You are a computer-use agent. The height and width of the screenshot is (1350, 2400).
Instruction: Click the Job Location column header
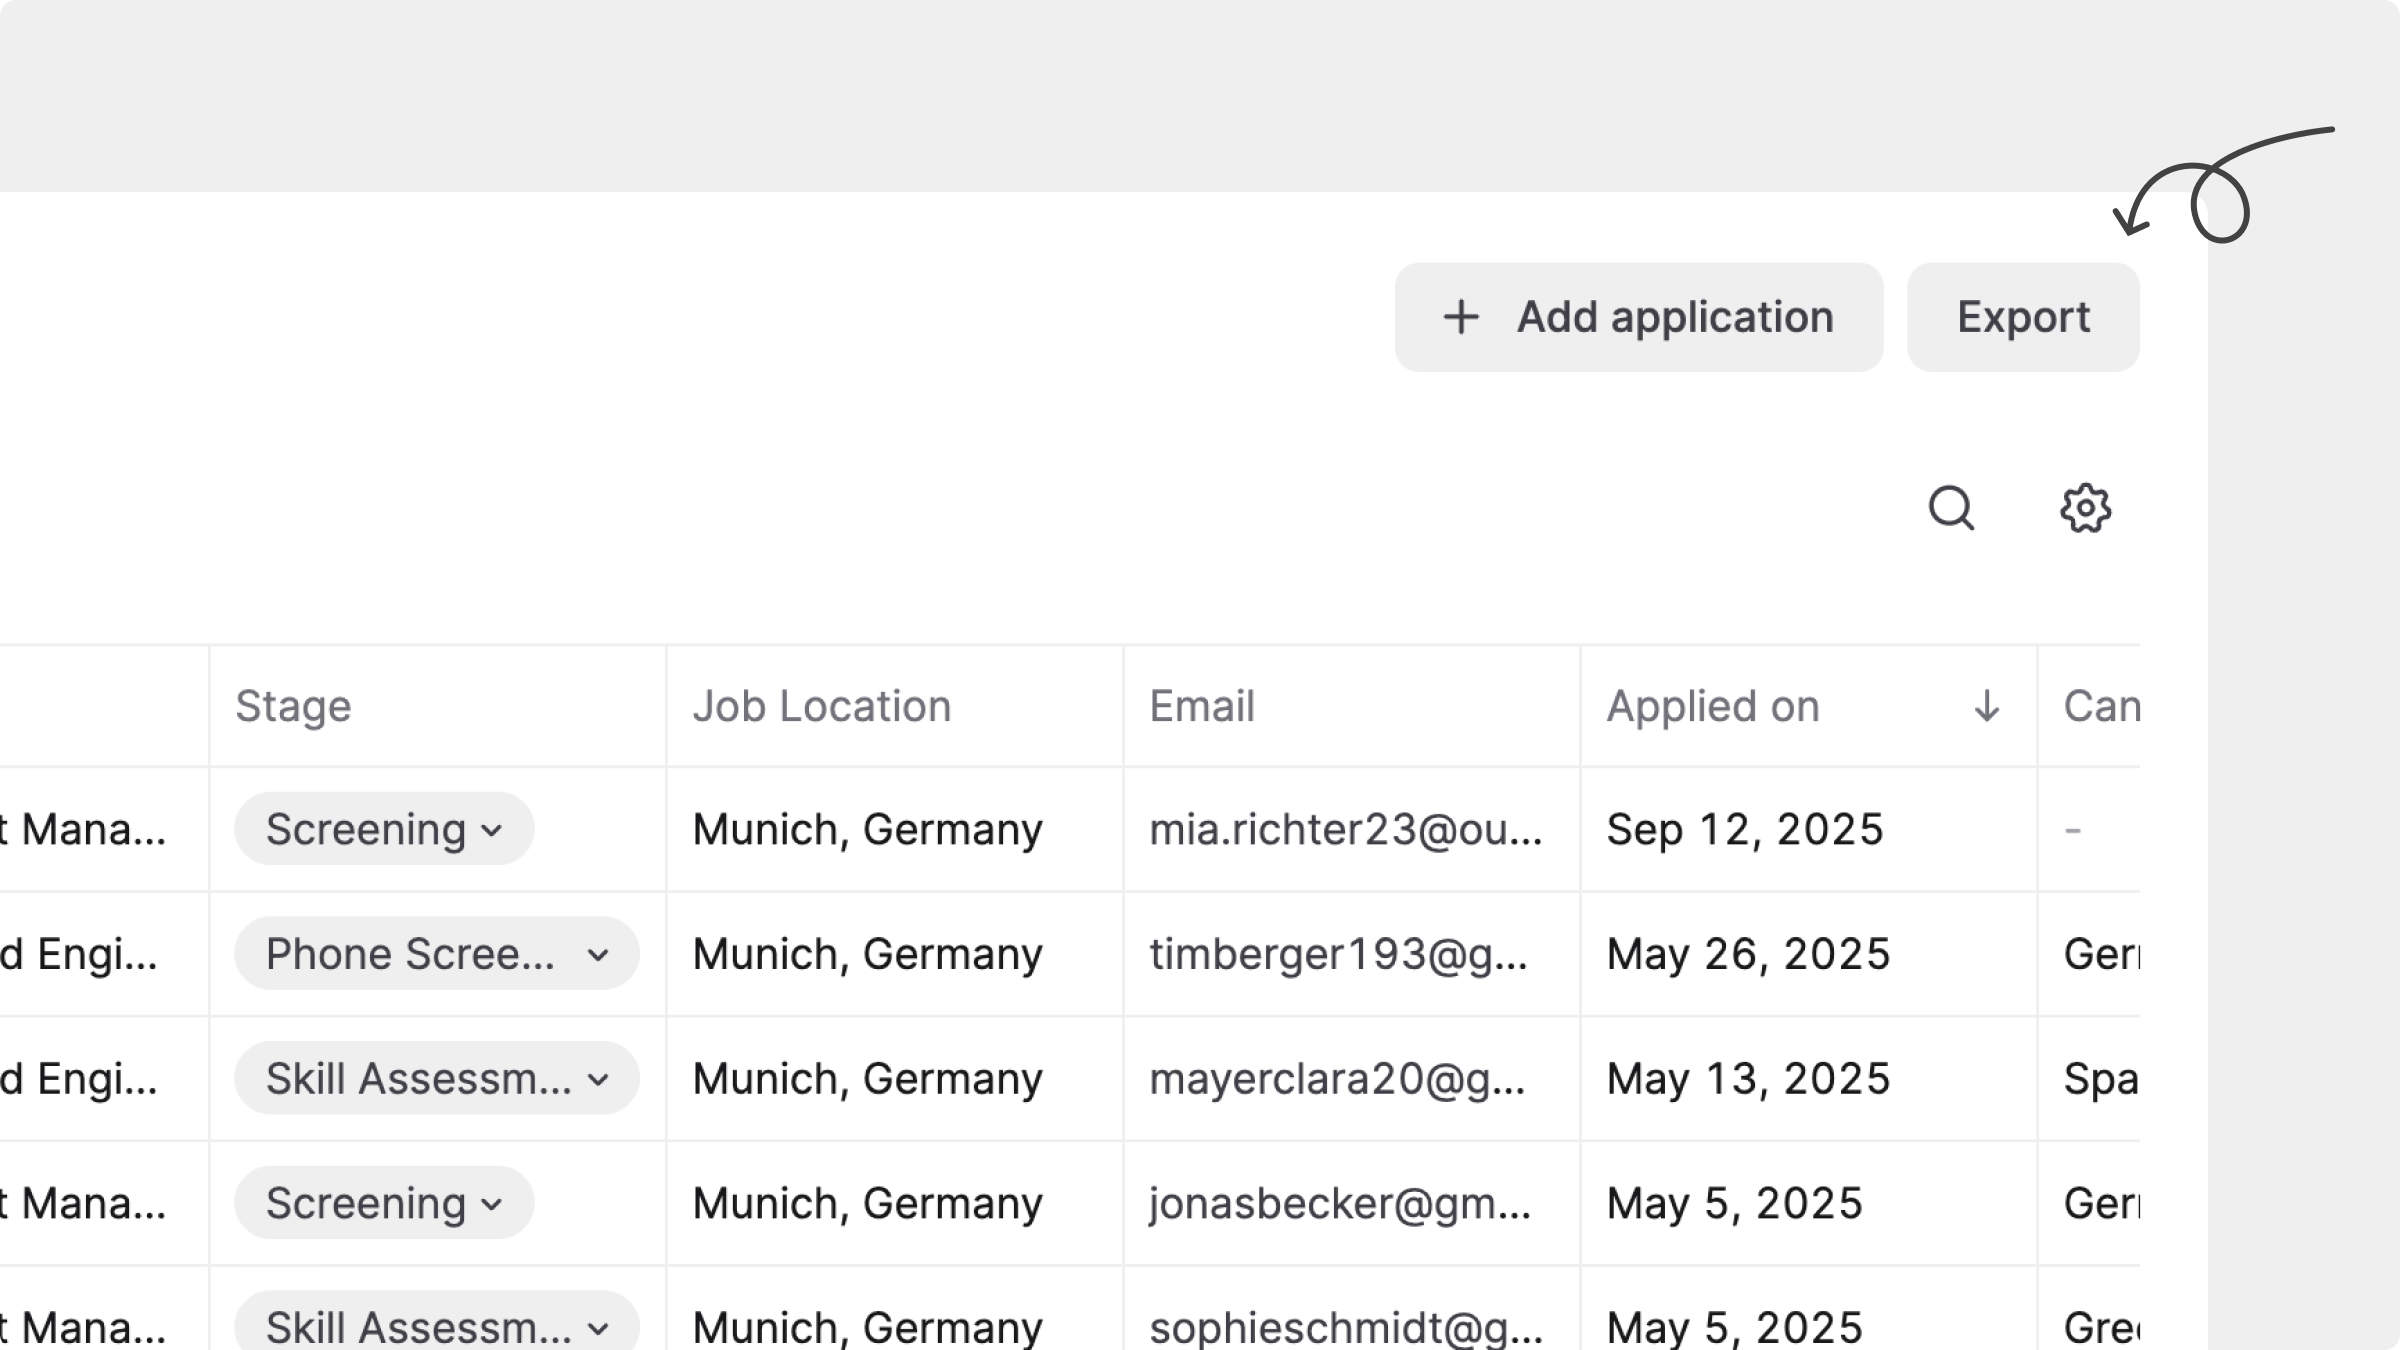click(821, 706)
